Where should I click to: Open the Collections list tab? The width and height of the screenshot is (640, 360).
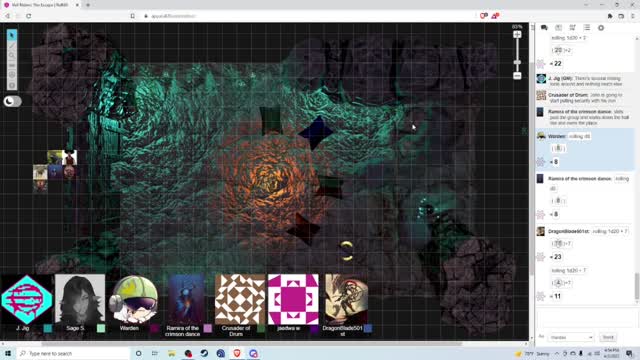click(x=587, y=28)
